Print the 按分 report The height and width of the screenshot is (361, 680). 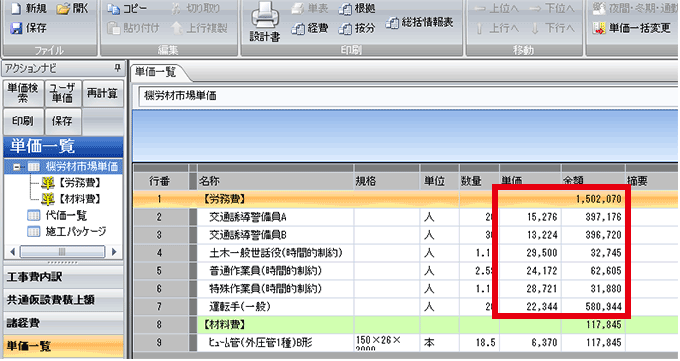click(345, 28)
